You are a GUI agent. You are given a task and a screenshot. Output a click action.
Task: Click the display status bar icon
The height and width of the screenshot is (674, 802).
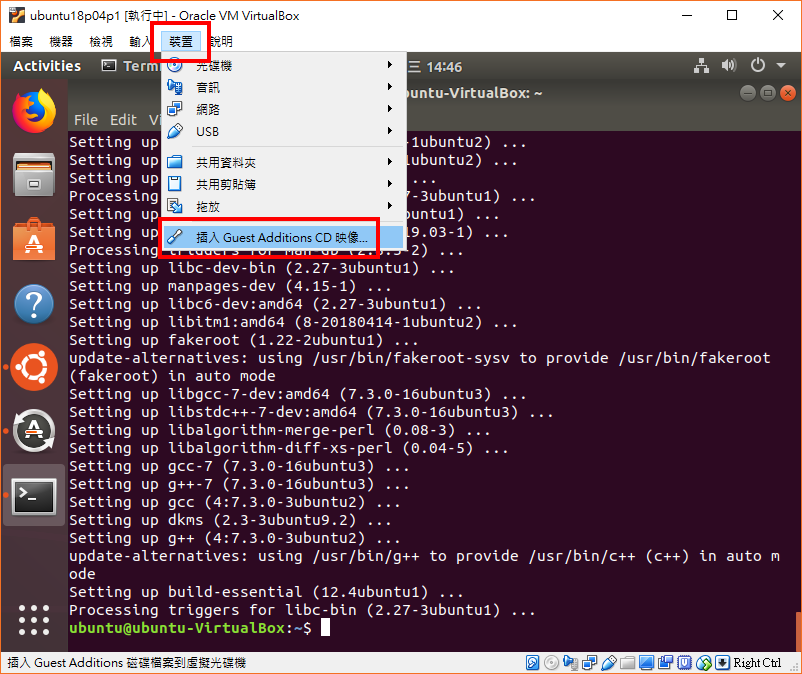(647, 663)
